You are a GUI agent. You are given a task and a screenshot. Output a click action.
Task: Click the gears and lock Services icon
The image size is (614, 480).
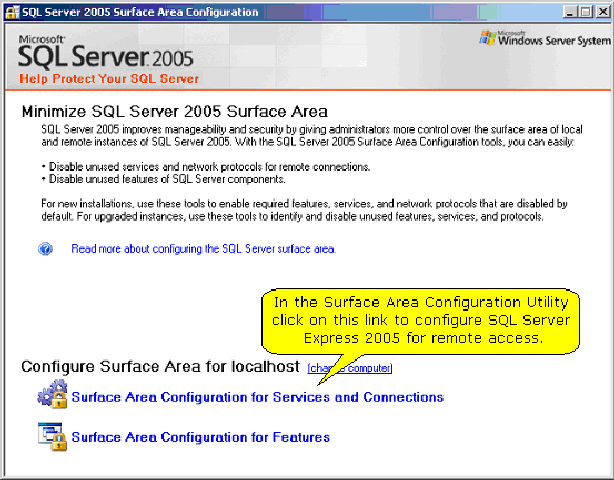(x=52, y=394)
